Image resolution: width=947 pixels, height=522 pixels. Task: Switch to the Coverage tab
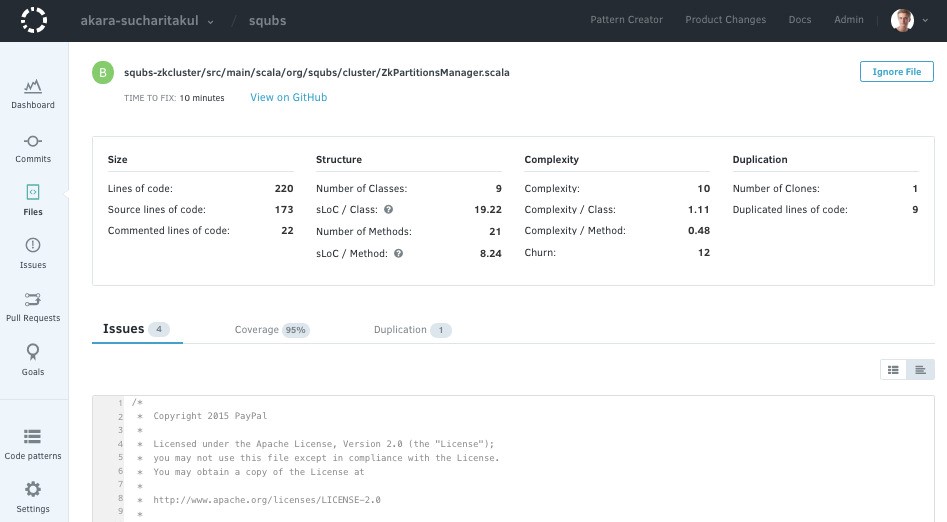tap(271, 330)
